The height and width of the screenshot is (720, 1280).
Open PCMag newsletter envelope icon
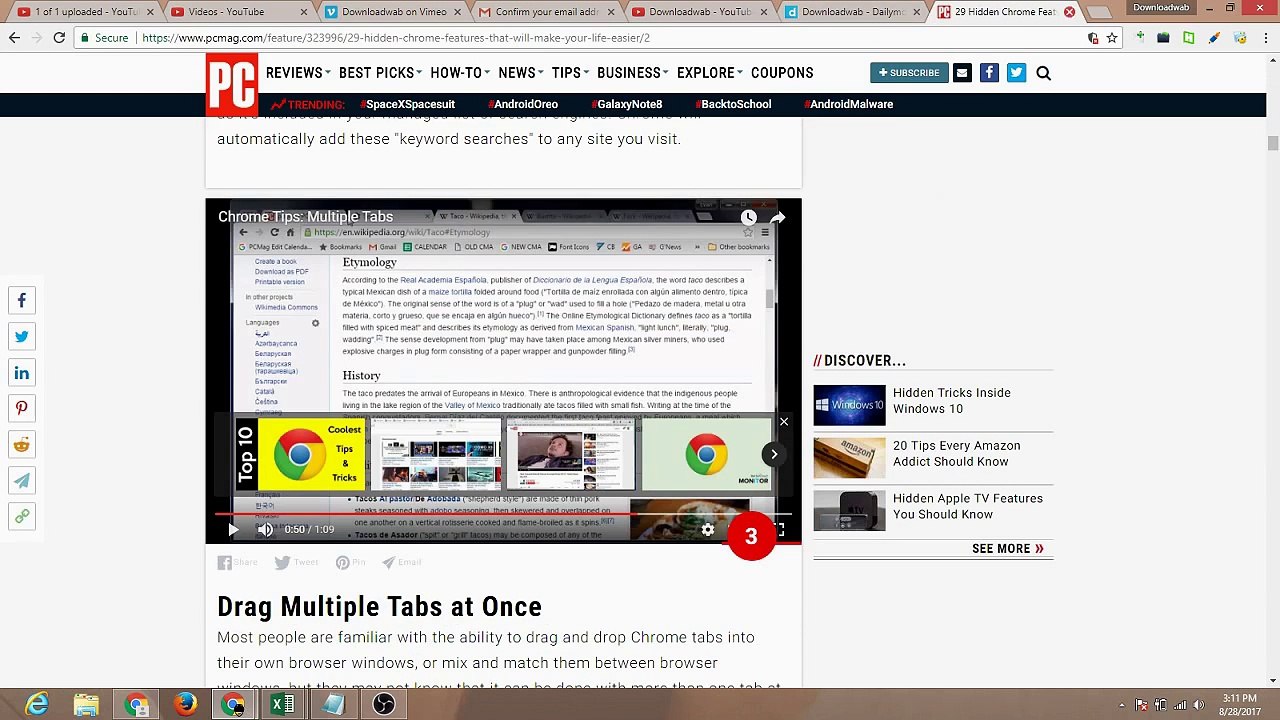[962, 73]
